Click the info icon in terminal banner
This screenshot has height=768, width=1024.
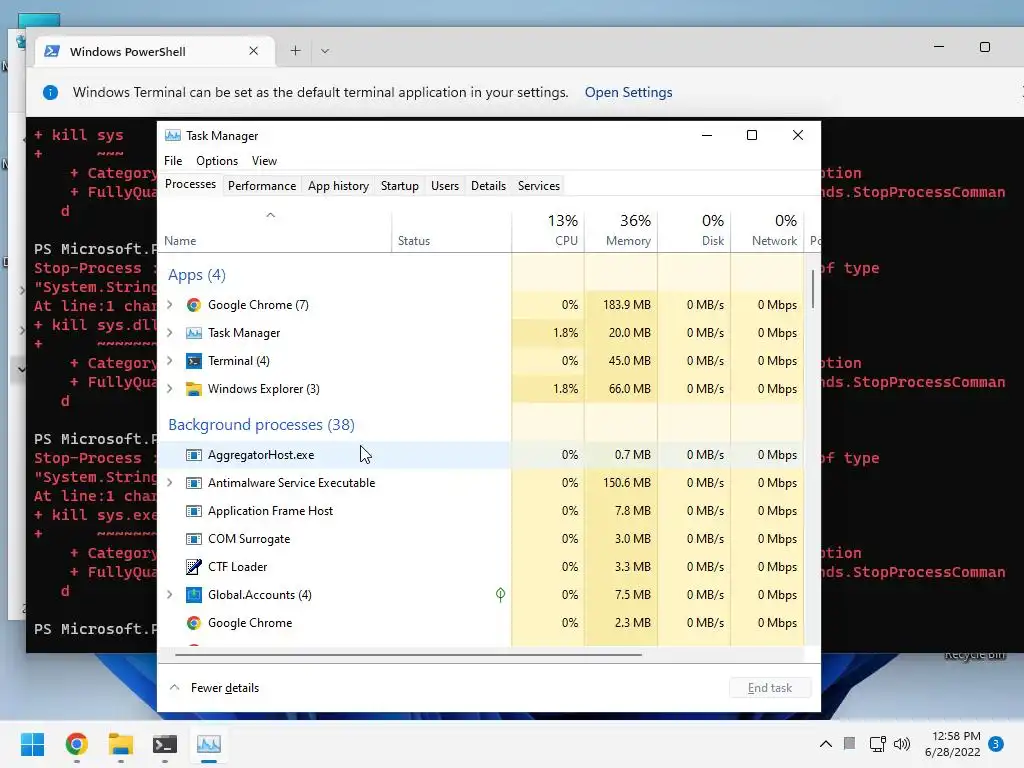point(50,93)
